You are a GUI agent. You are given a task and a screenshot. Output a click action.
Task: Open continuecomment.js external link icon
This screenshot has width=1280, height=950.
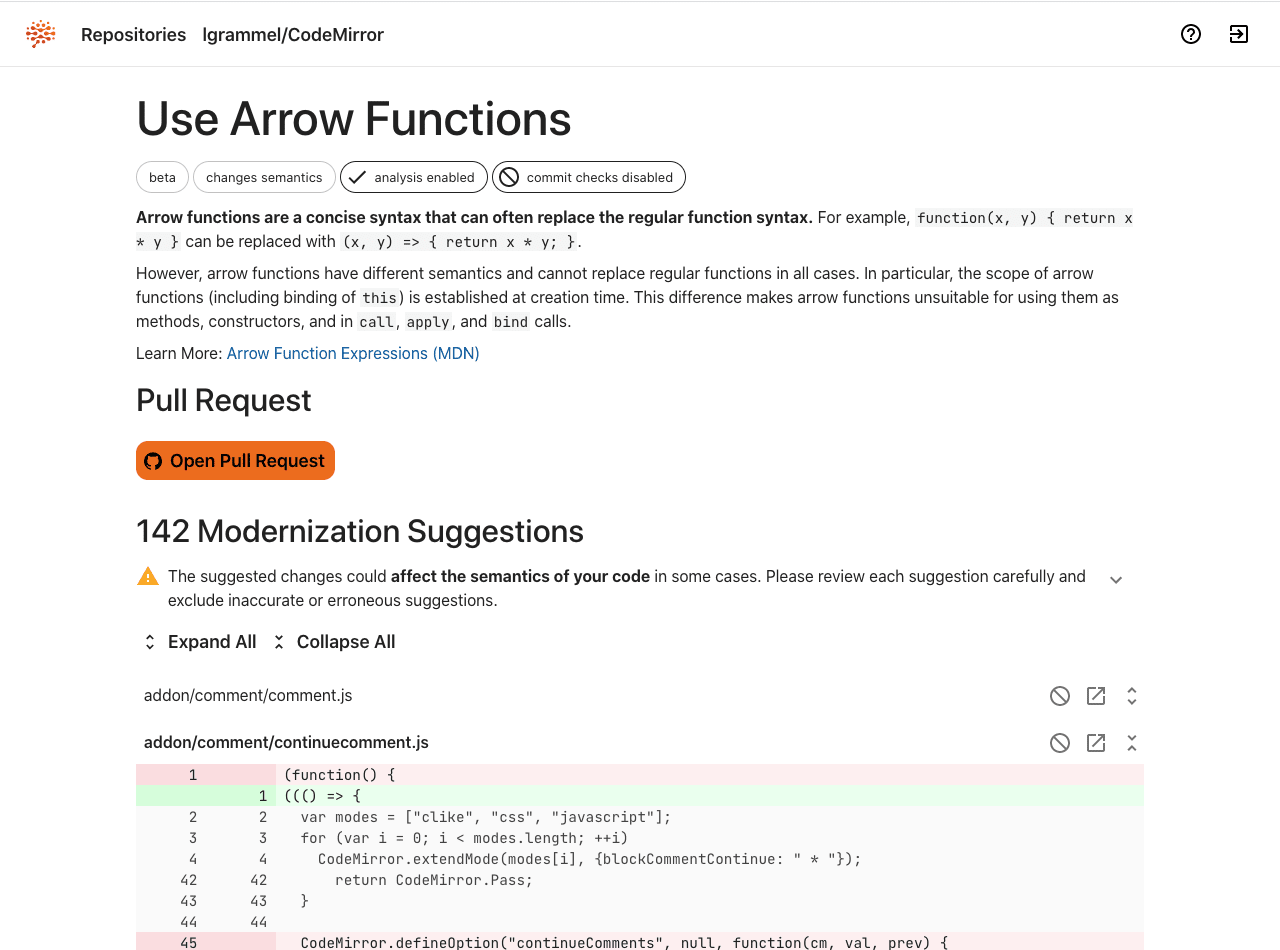(x=1096, y=743)
